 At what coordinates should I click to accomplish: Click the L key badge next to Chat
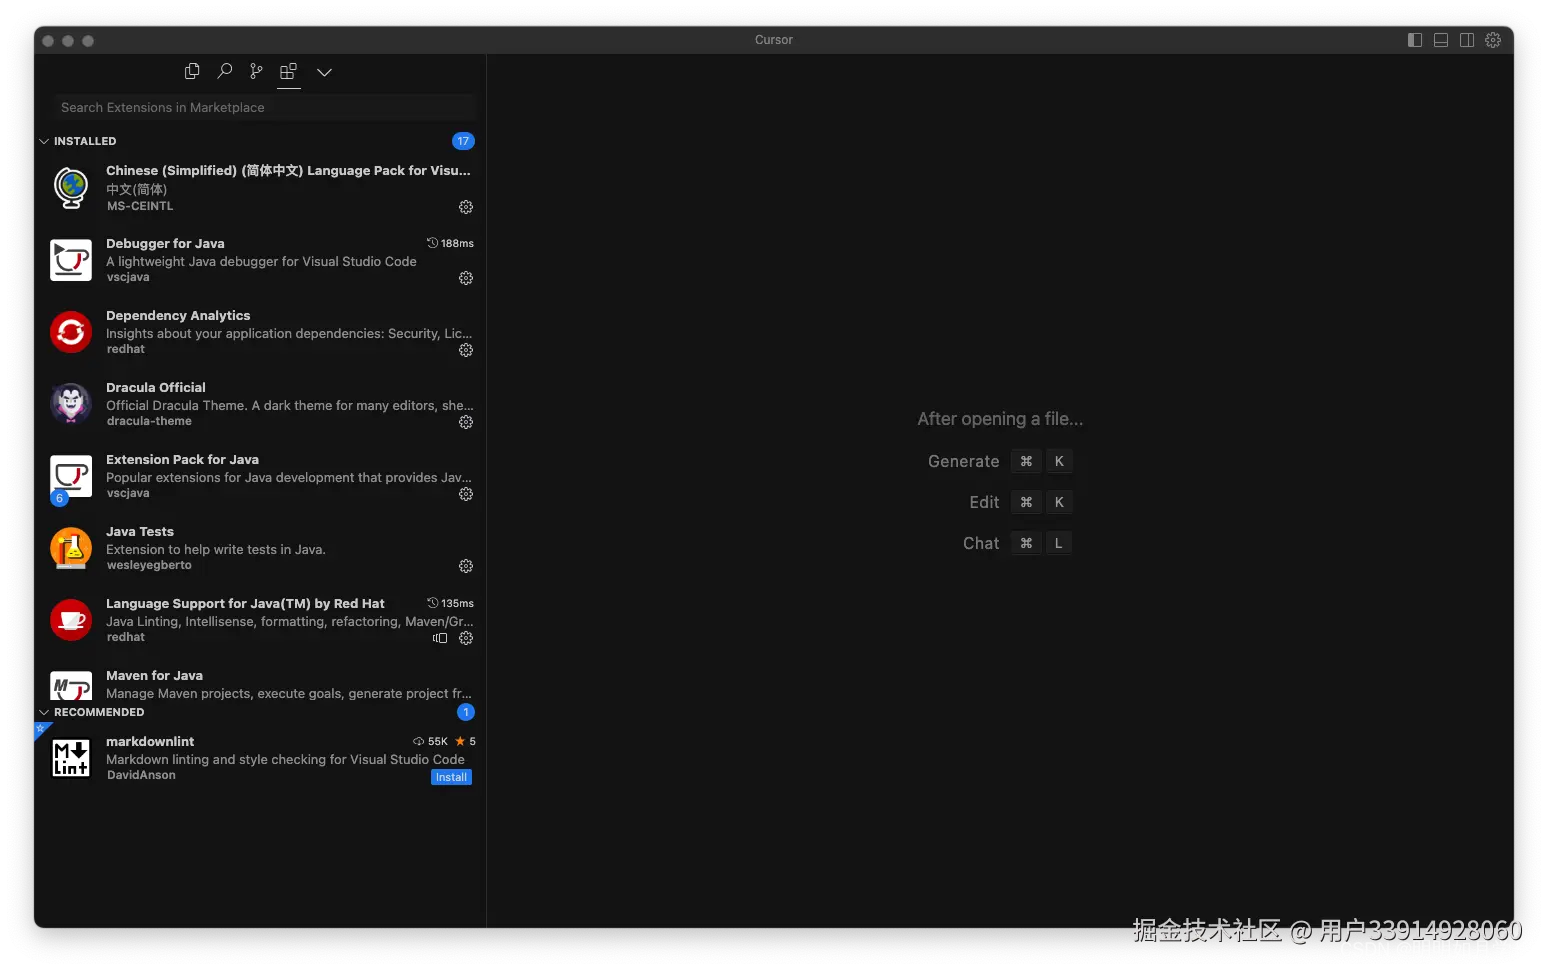(1058, 543)
